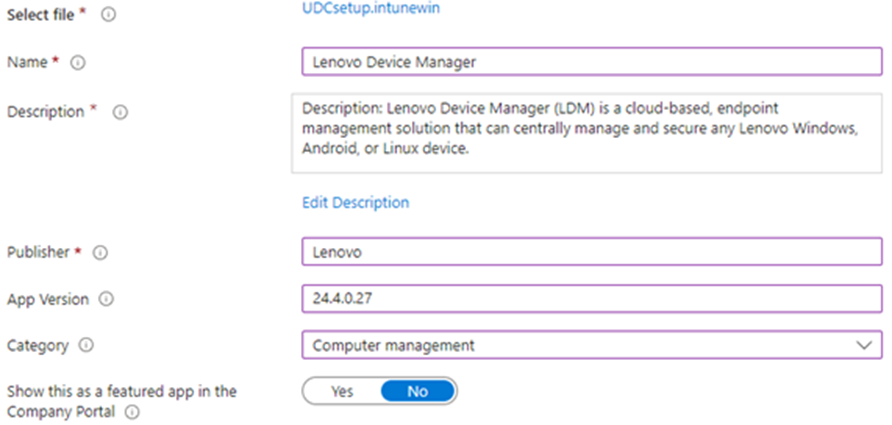Show info tooltip for Description

click(x=119, y=113)
